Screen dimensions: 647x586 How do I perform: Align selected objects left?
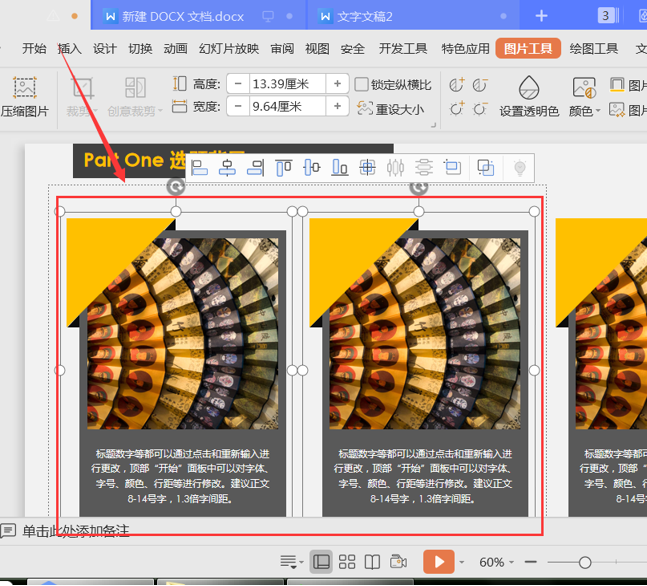click(x=199, y=168)
